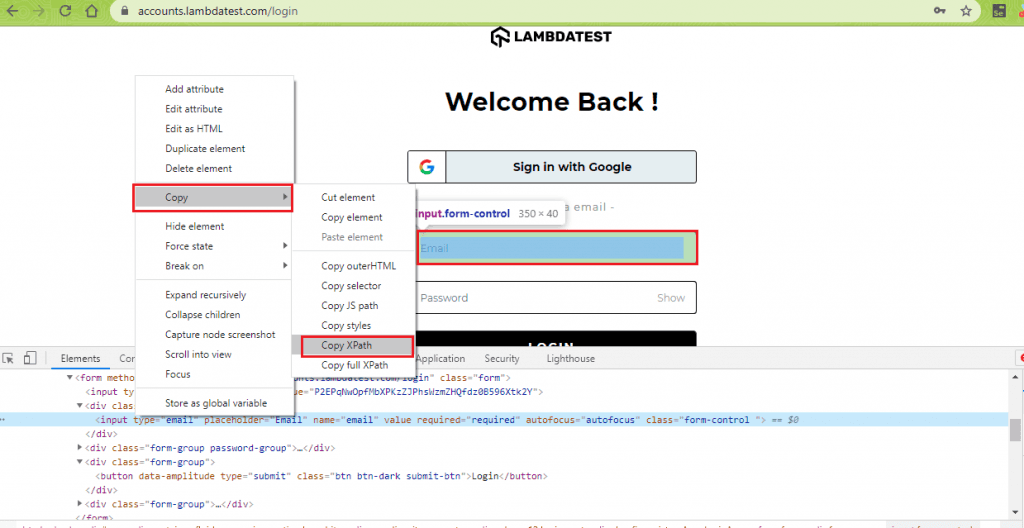Click the Welcome Back ! heading
Viewport: 1024px width, 528px height.
coord(552,102)
